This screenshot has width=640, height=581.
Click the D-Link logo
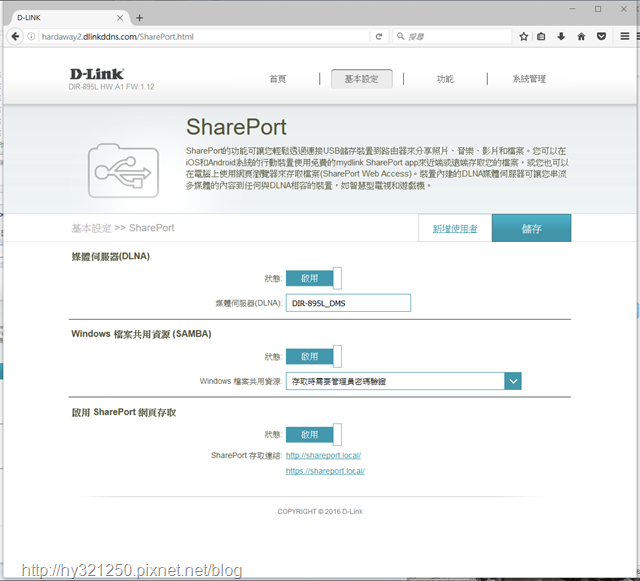pos(97,74)
